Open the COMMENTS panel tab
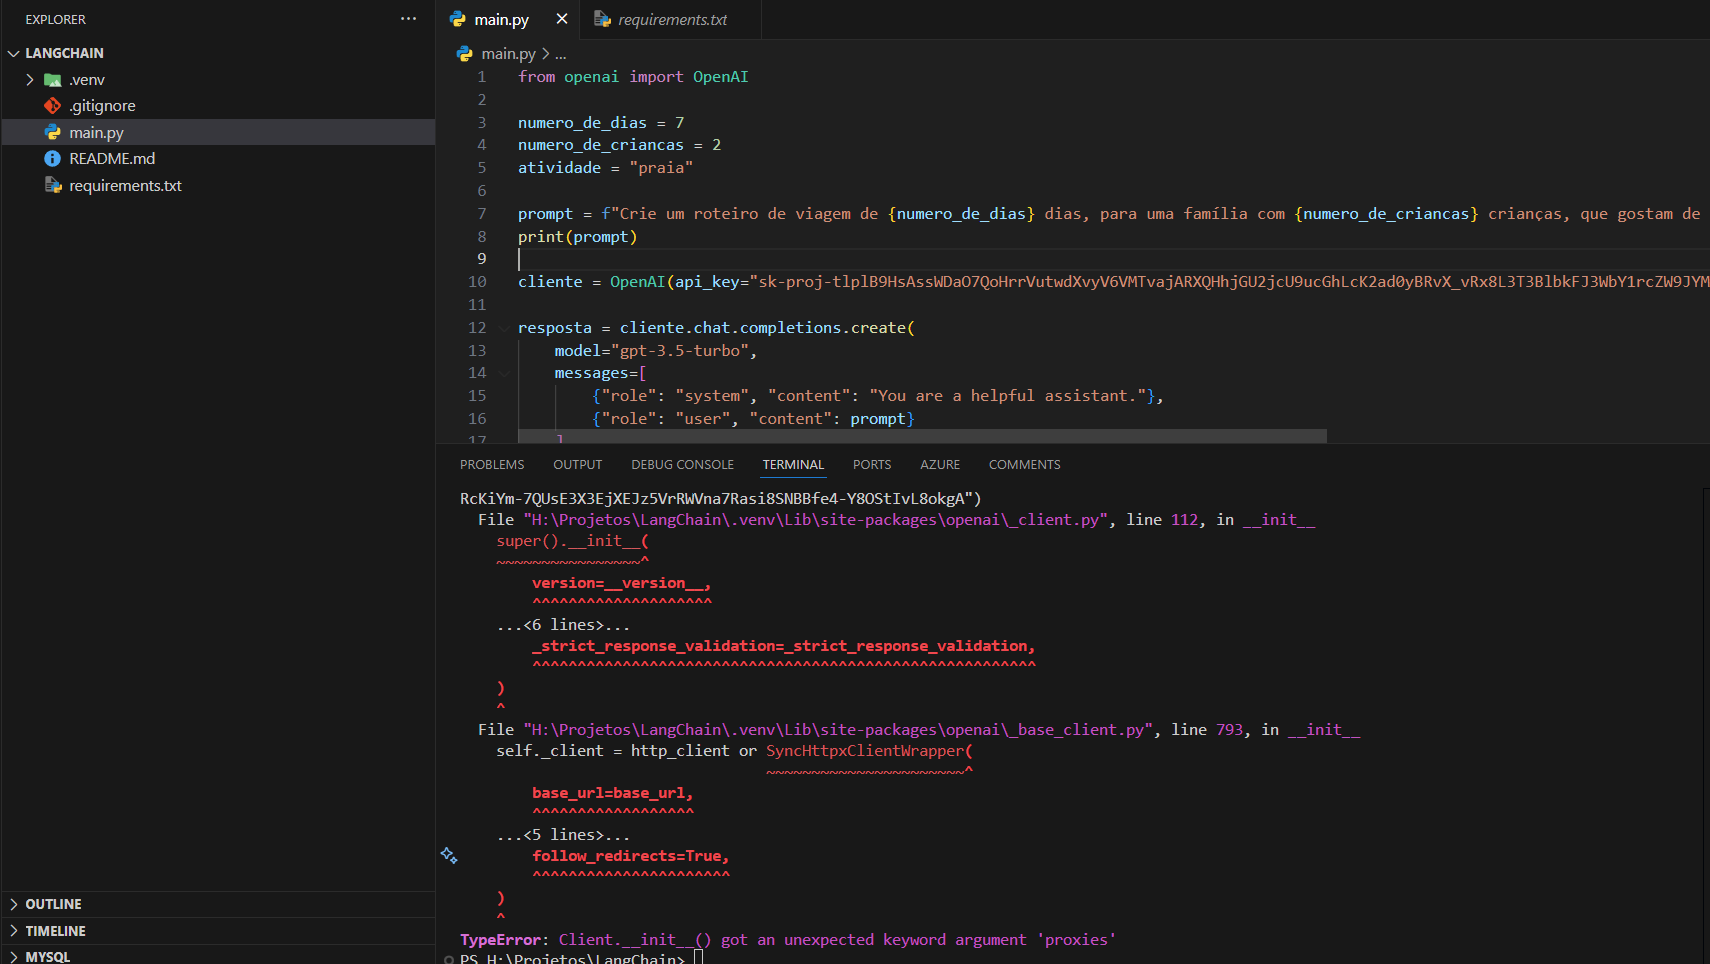 point(1024,465)
